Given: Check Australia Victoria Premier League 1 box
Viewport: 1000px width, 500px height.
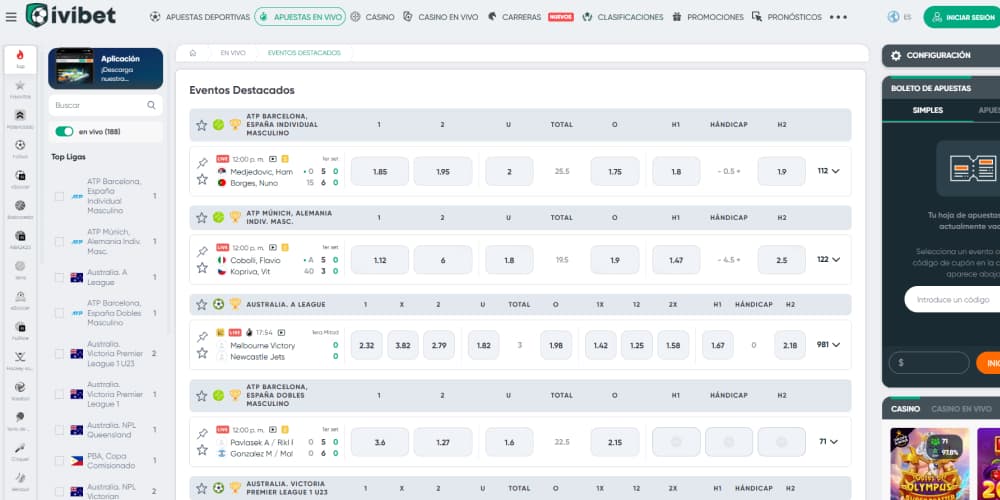Looking at the screenshot, I should tap(59, 394).
